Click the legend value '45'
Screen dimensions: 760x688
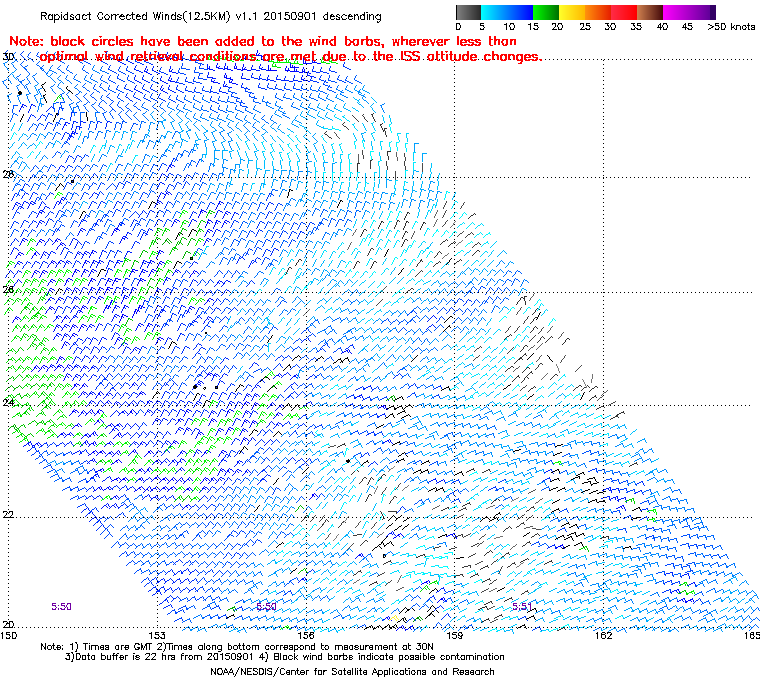(687, 27)
